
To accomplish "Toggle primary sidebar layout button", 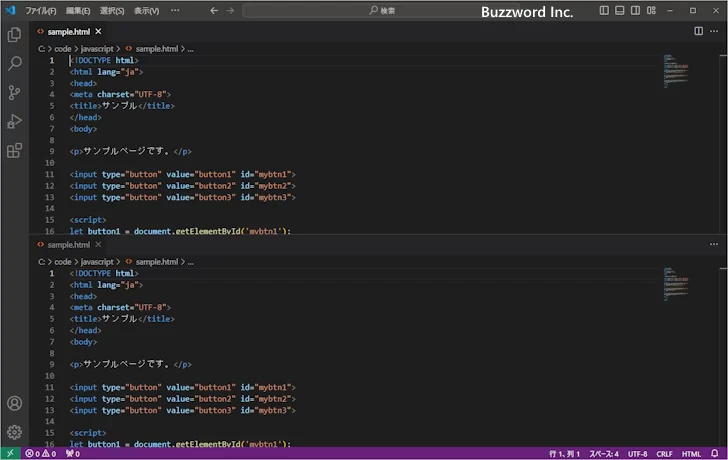I will [x=604, y=10].
